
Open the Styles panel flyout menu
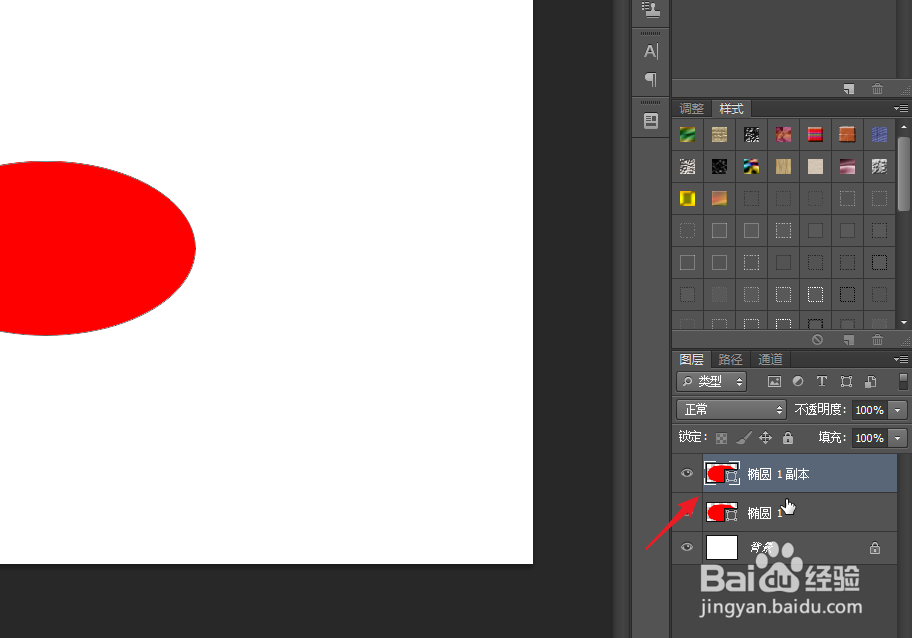coord(900,109)
